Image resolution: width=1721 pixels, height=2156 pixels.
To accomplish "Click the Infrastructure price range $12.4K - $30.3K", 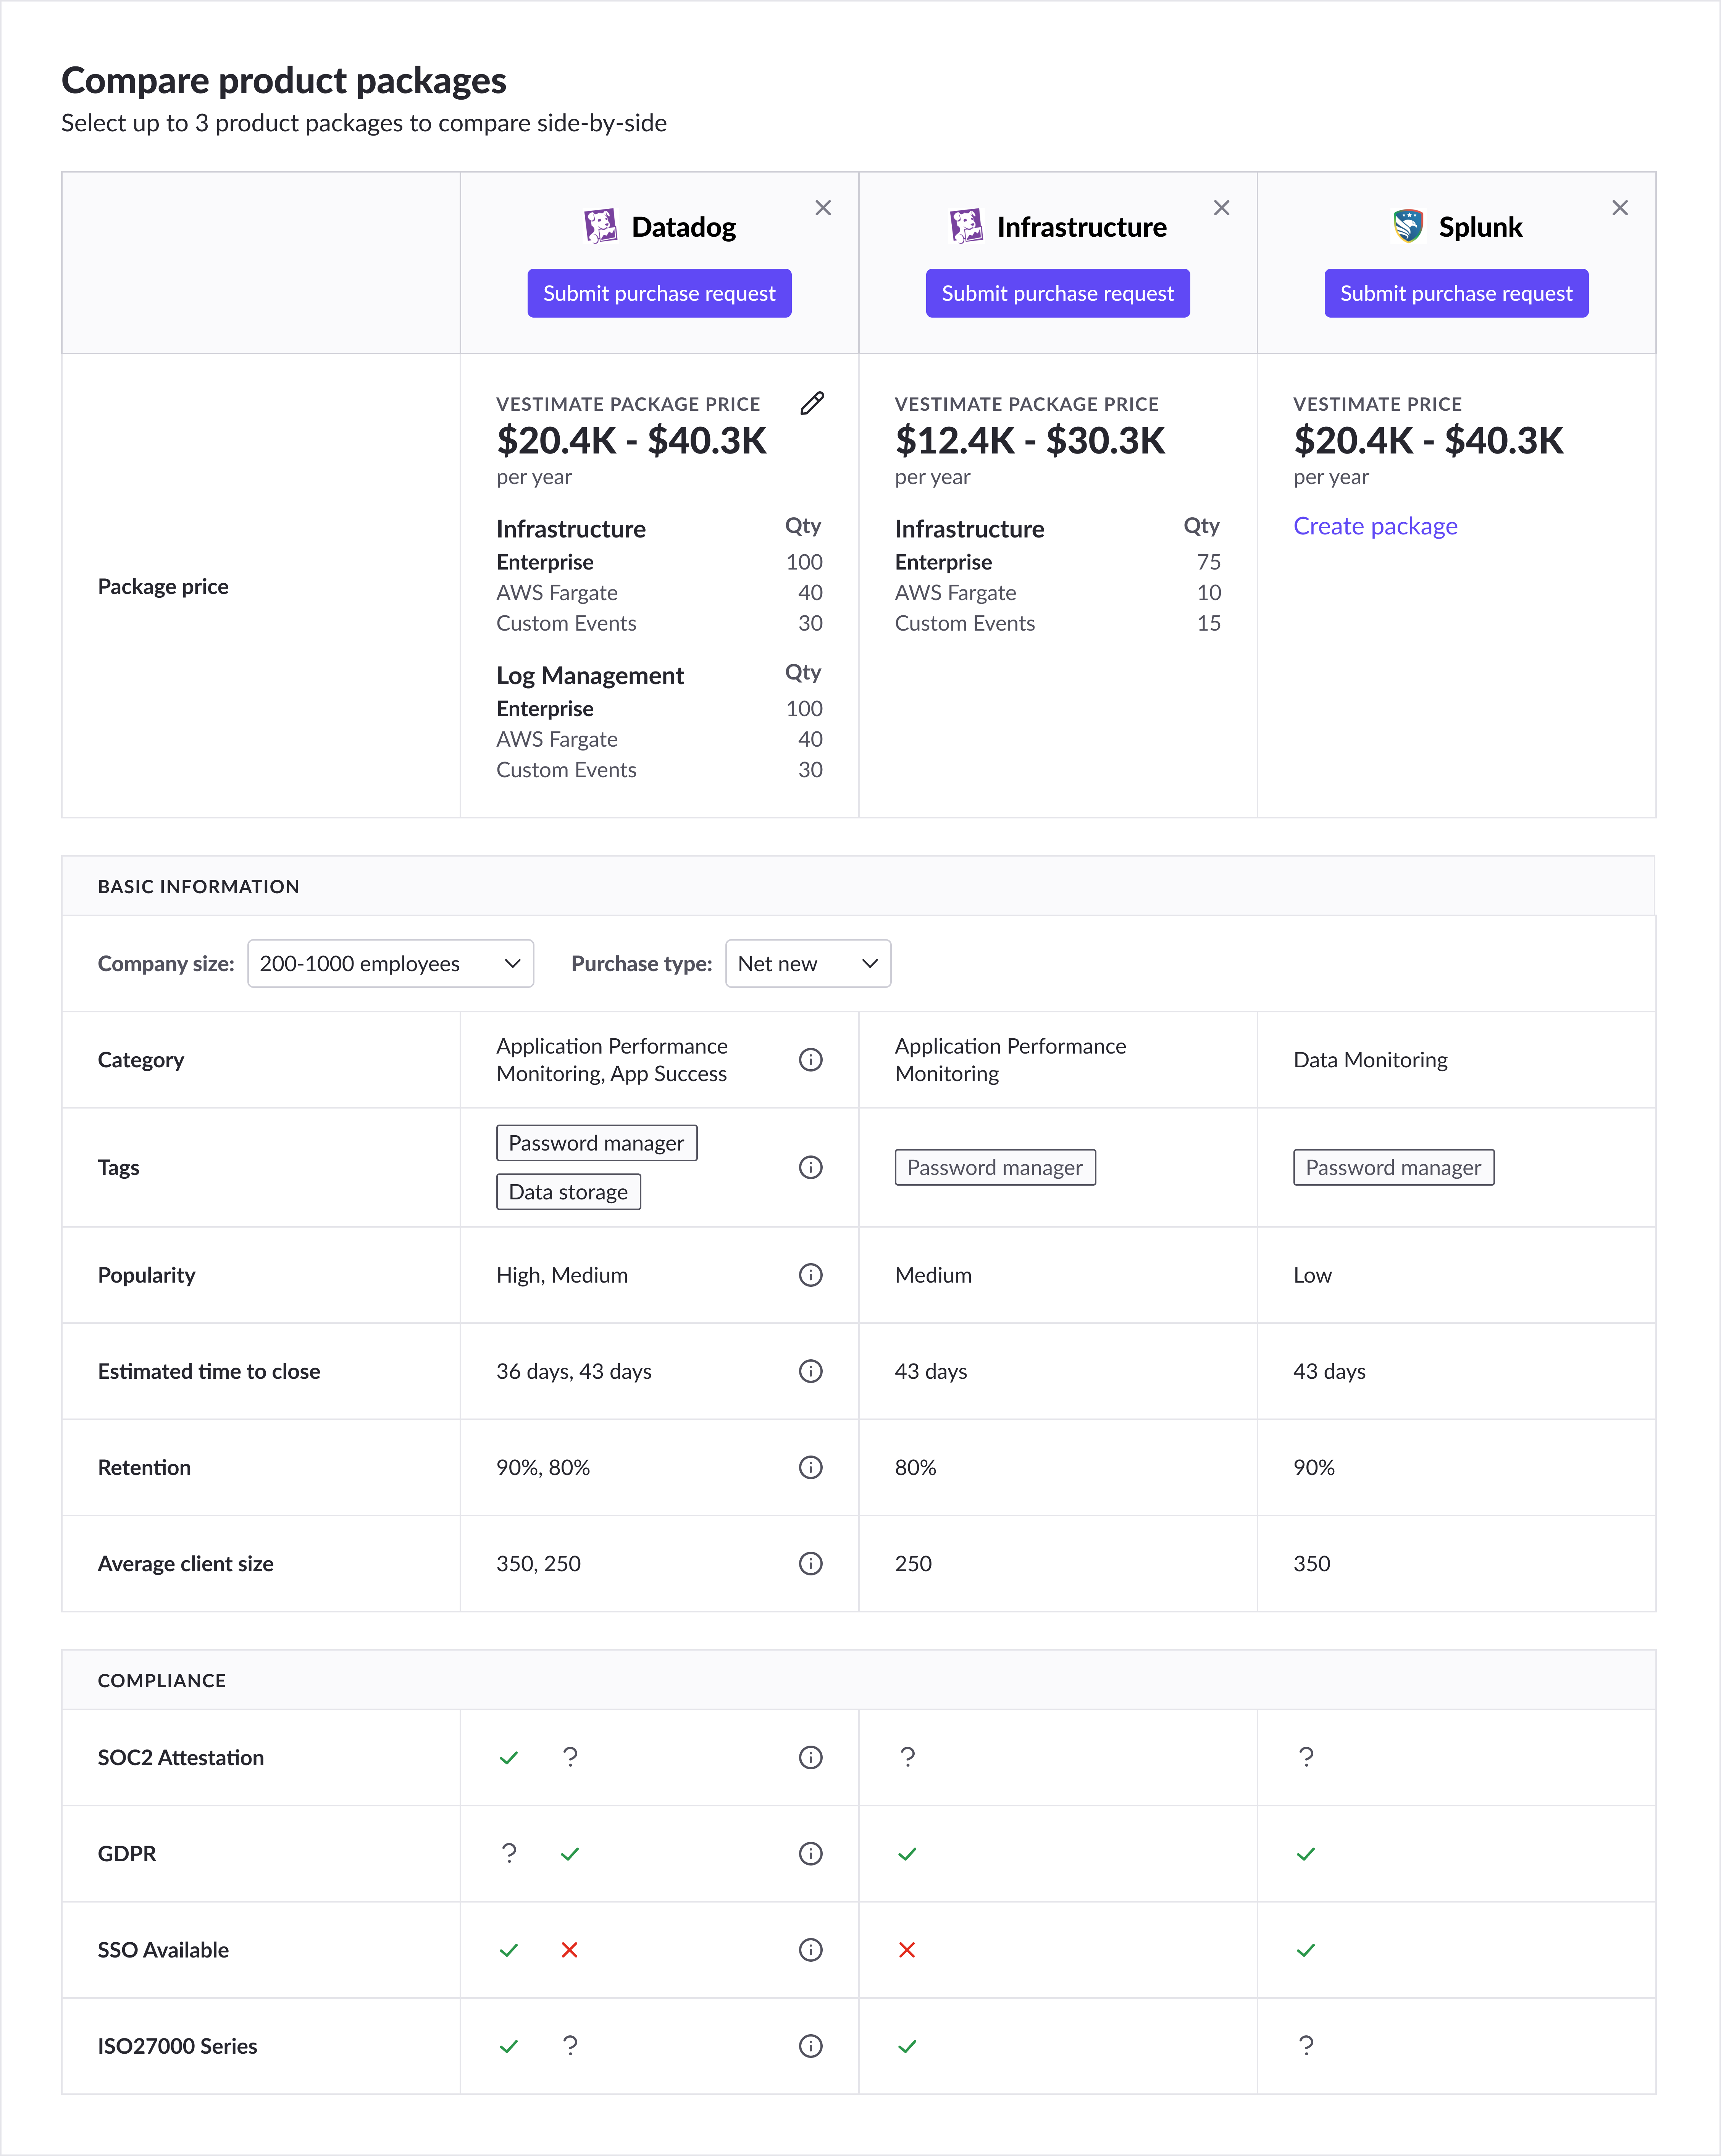I will tap(1030, 440).
